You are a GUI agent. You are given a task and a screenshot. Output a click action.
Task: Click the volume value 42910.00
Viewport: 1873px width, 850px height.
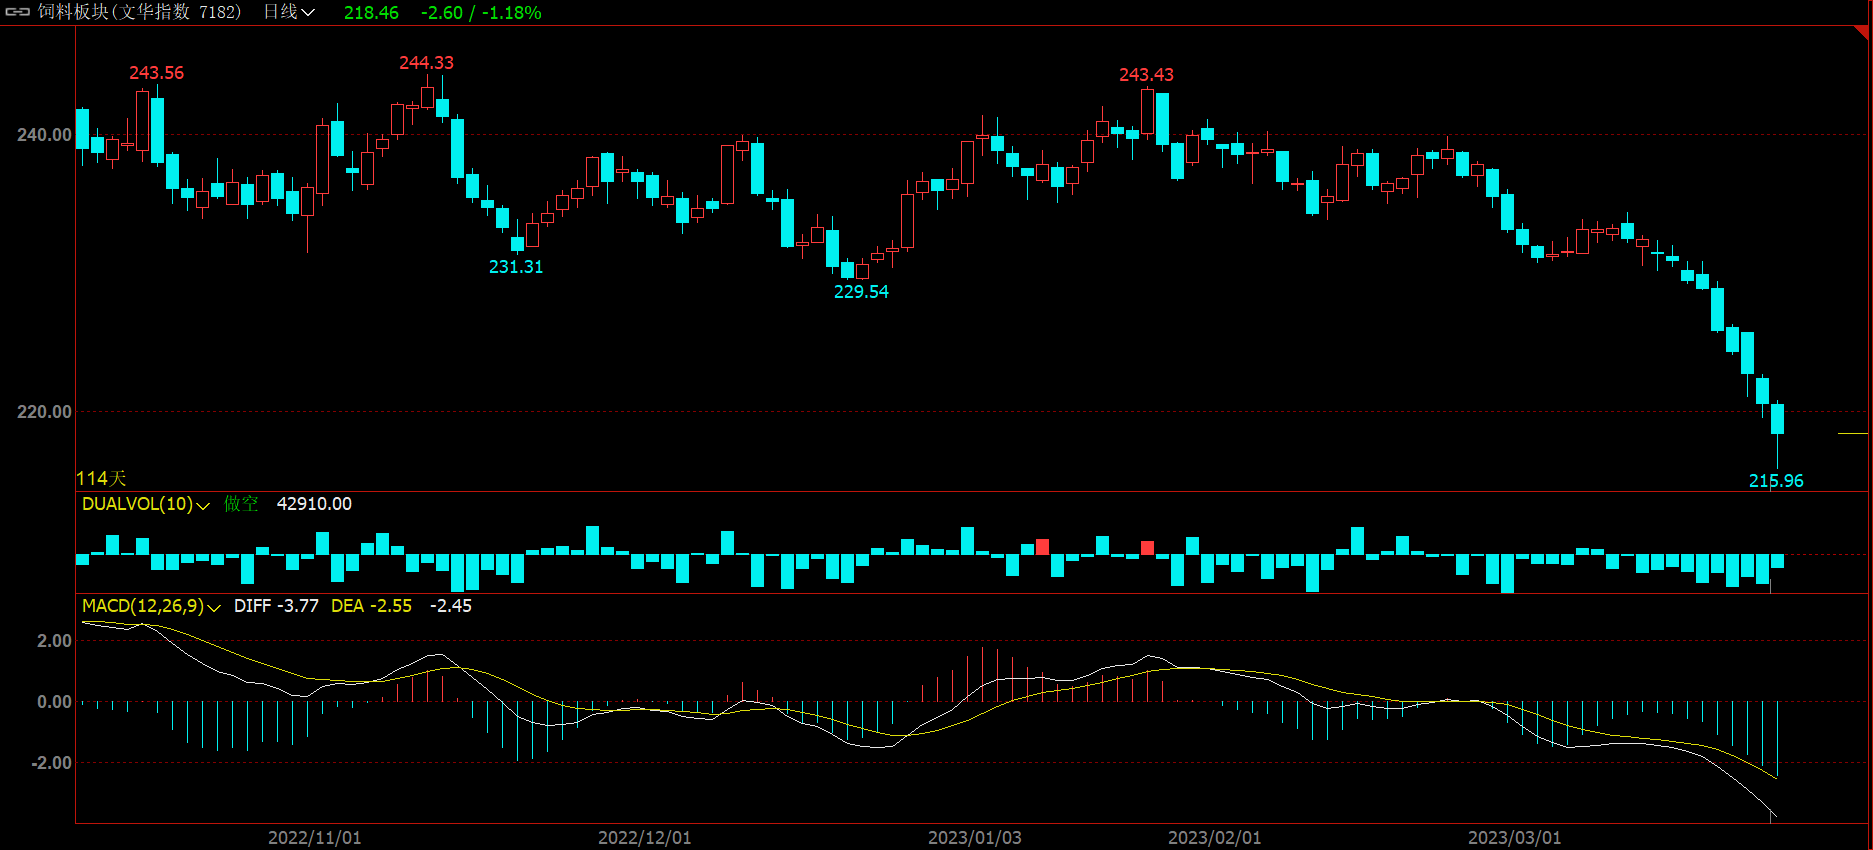314,504
